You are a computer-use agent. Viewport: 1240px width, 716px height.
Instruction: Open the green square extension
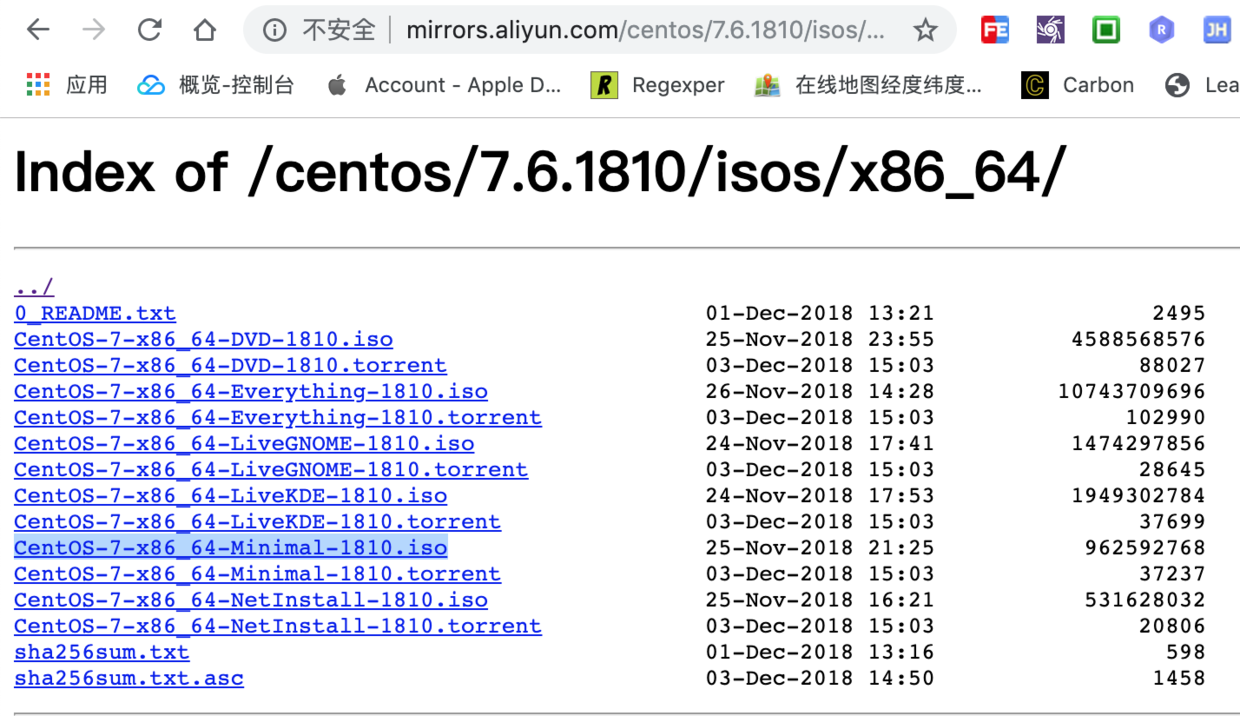[x=1106, y=30]
